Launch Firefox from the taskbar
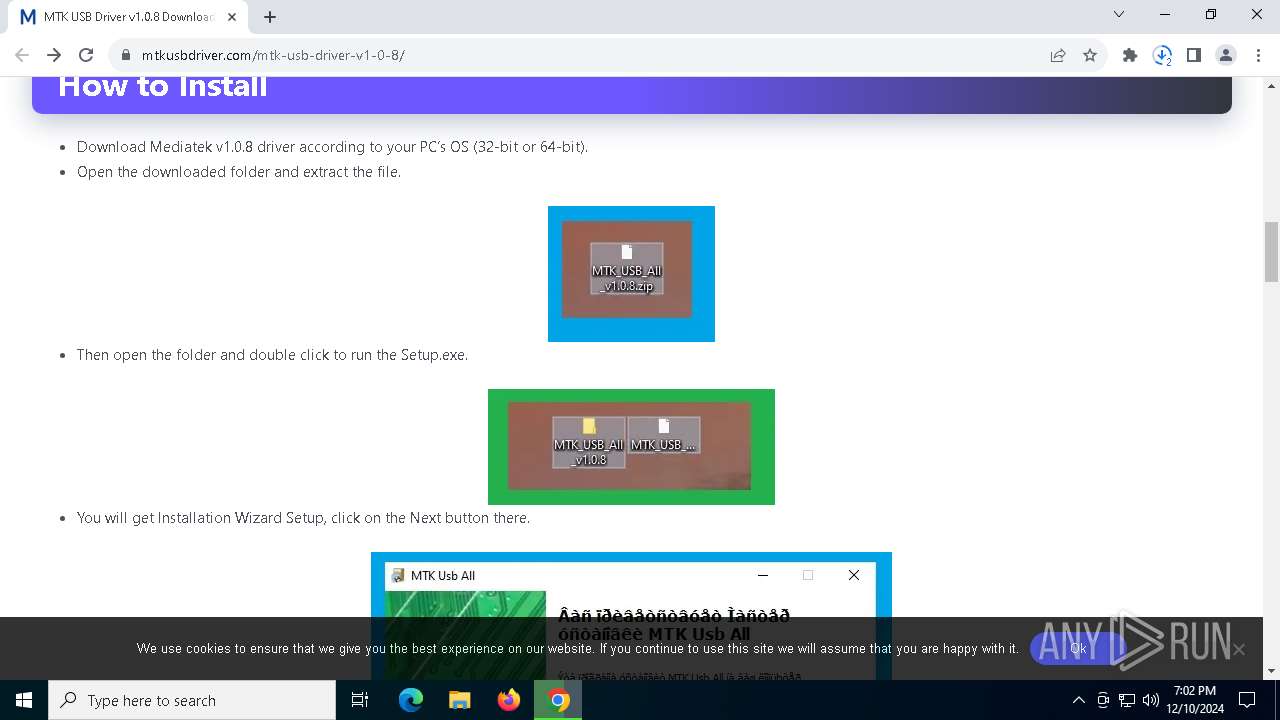 pyautogui.click(x=509, y=700)
